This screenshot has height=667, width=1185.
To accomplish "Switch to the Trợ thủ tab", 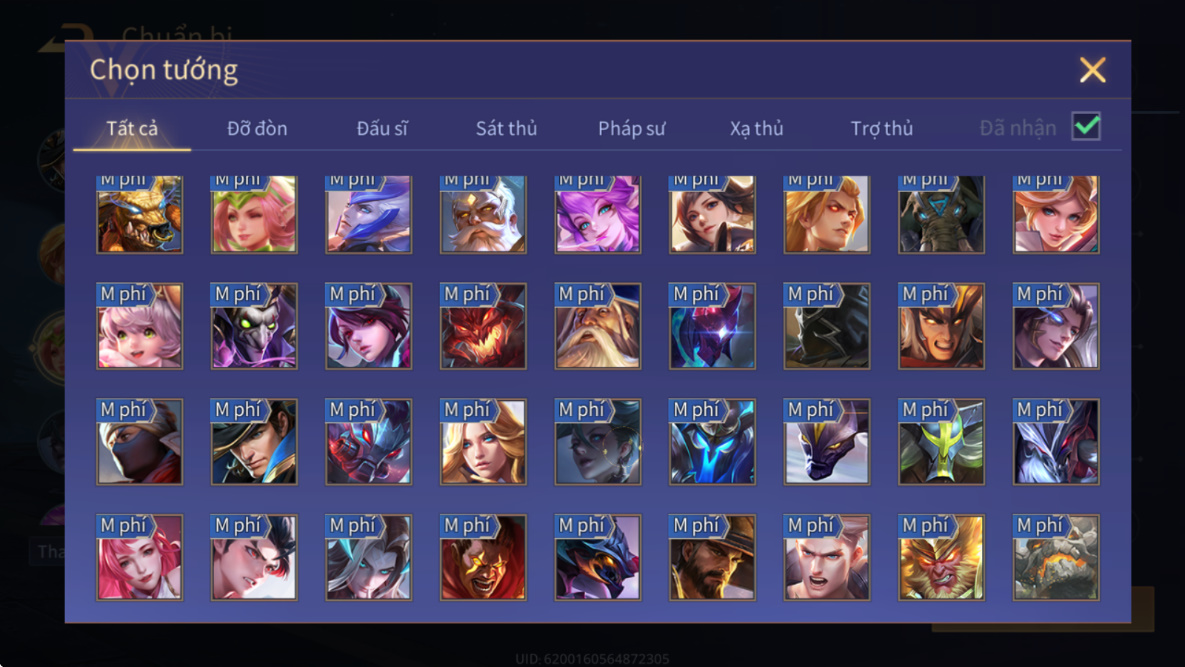I will [882, 128].
